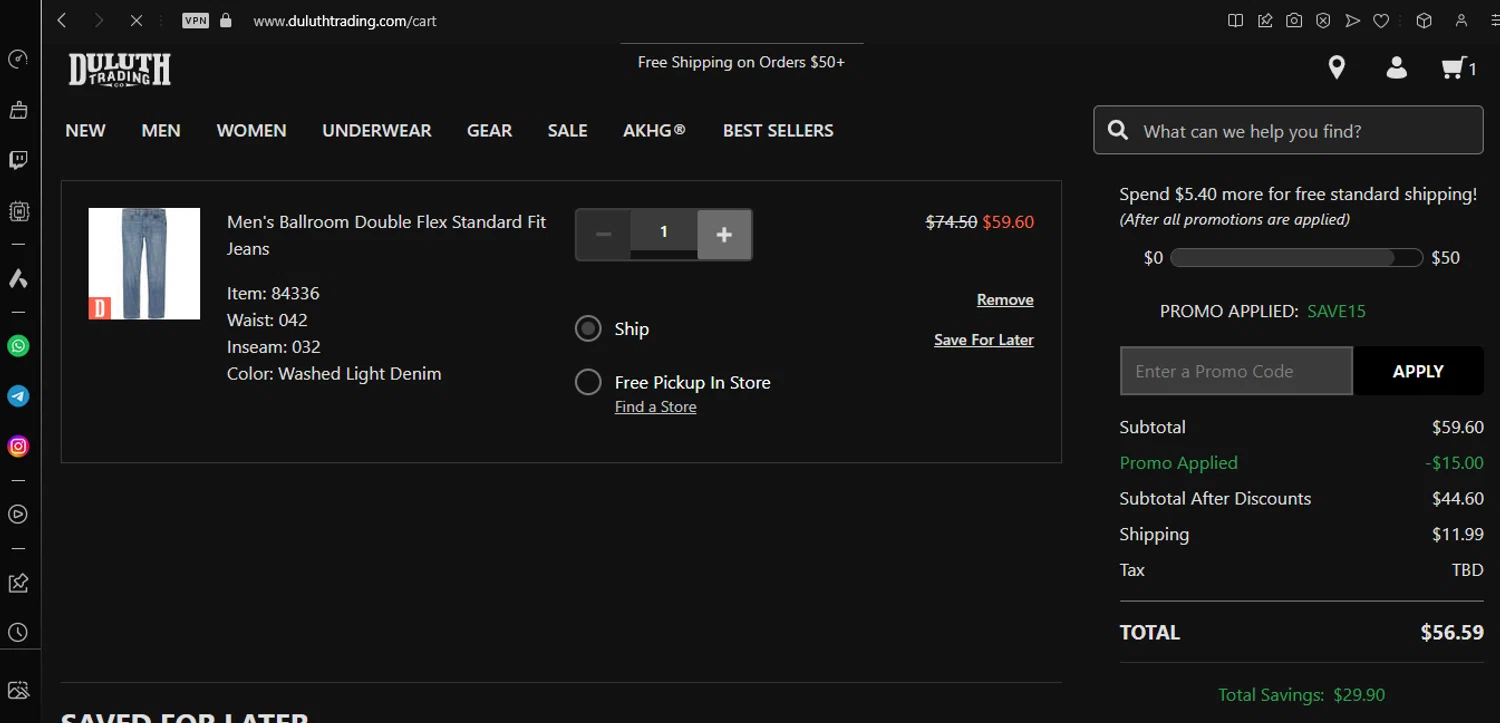Add page to bookmarks with heart icon

pos(1381,20)
